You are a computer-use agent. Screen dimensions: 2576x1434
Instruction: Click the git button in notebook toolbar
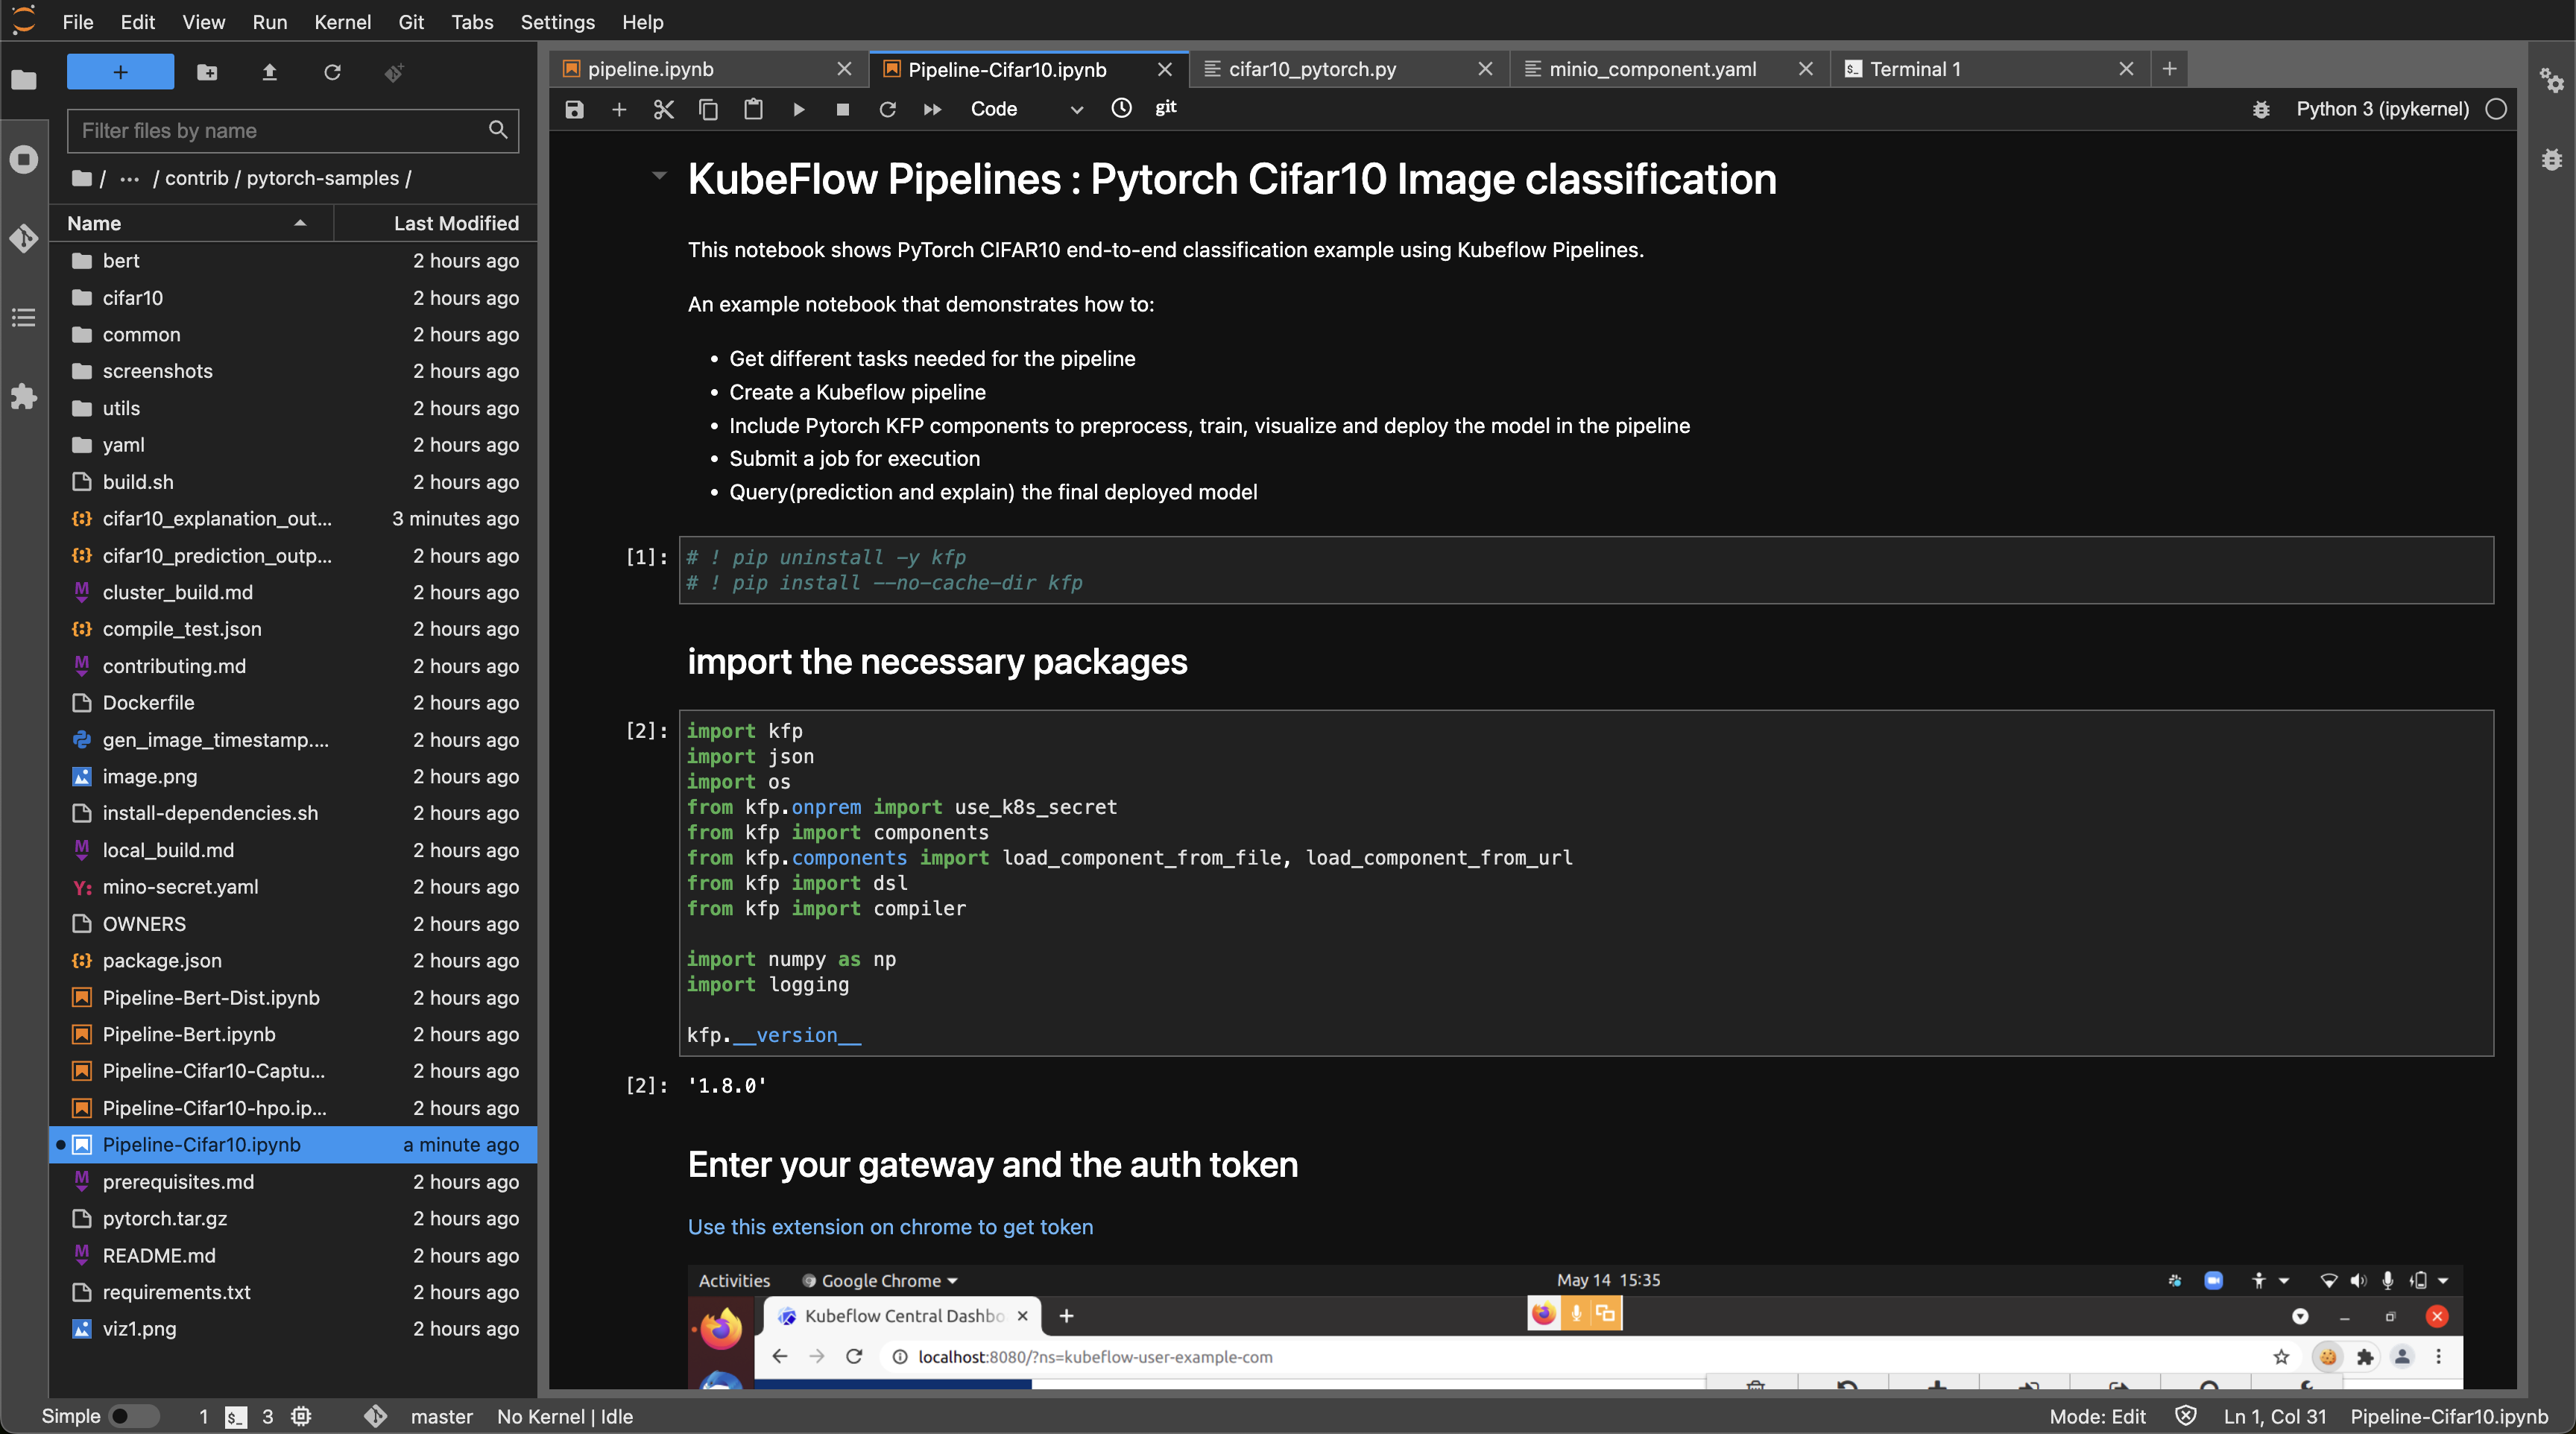click(x=1166, y=108)
